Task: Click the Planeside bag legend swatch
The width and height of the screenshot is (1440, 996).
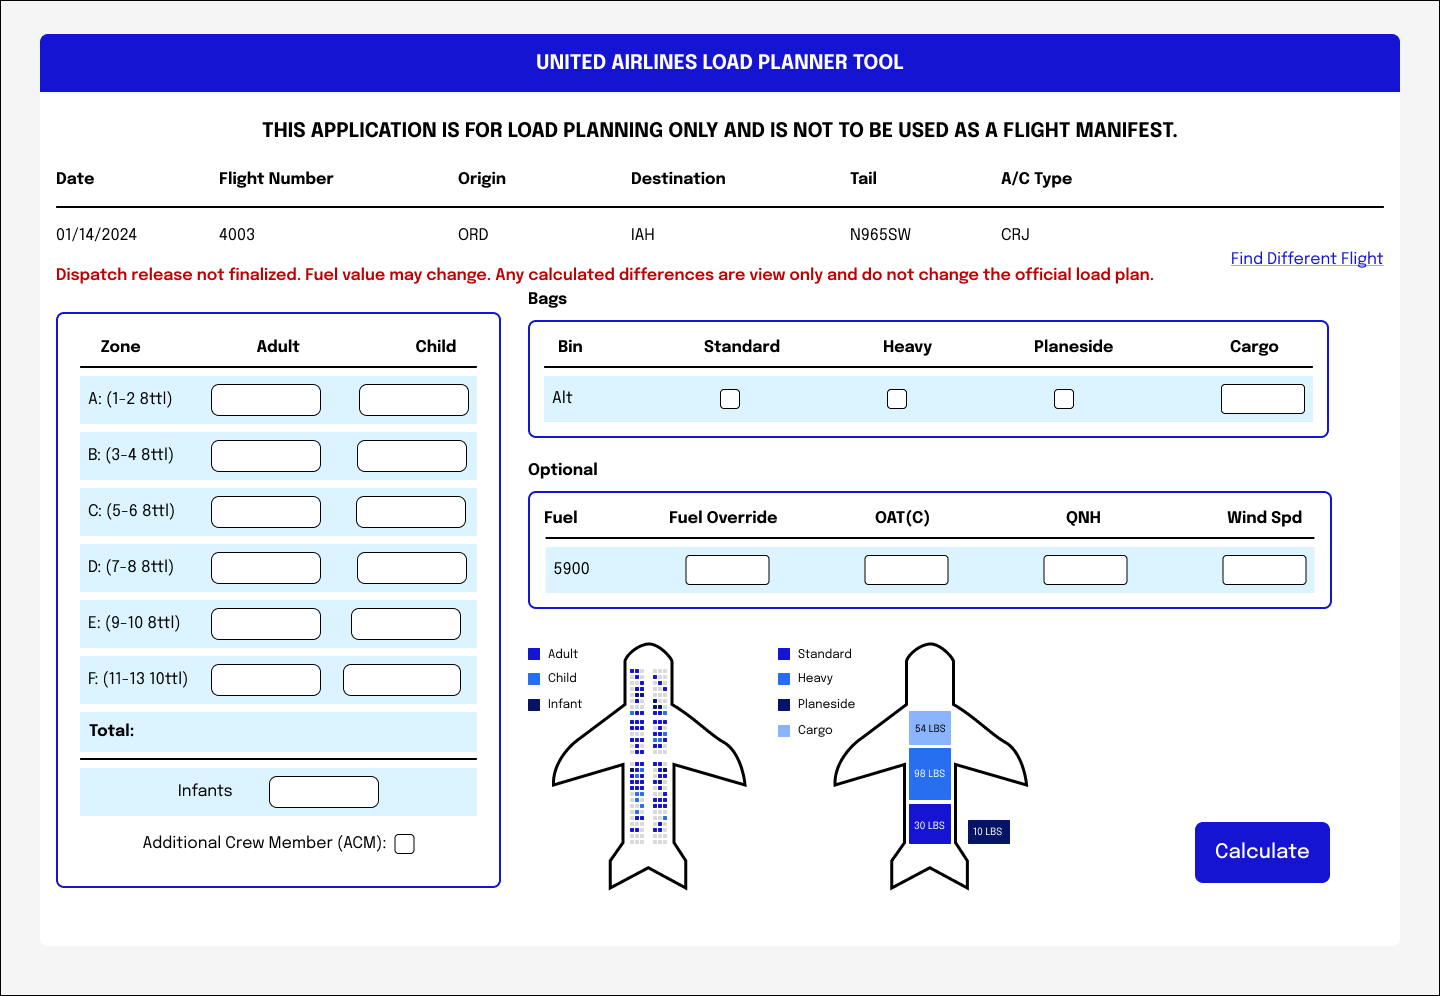Action: (784, 705)
